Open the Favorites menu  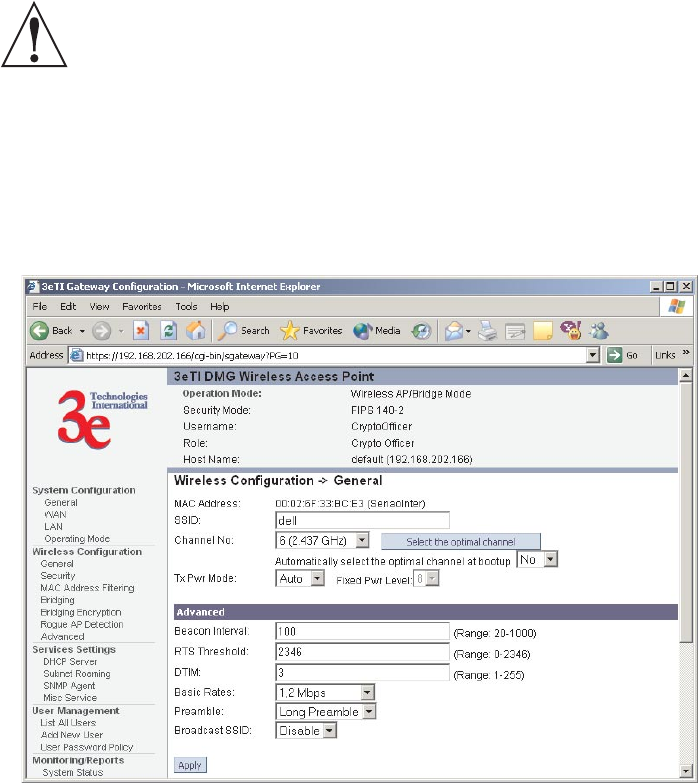click(142, 307)
